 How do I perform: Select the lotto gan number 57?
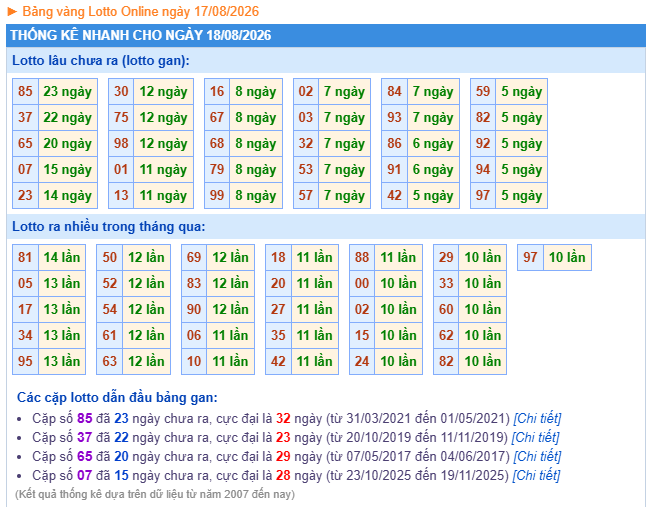point(306,195)
